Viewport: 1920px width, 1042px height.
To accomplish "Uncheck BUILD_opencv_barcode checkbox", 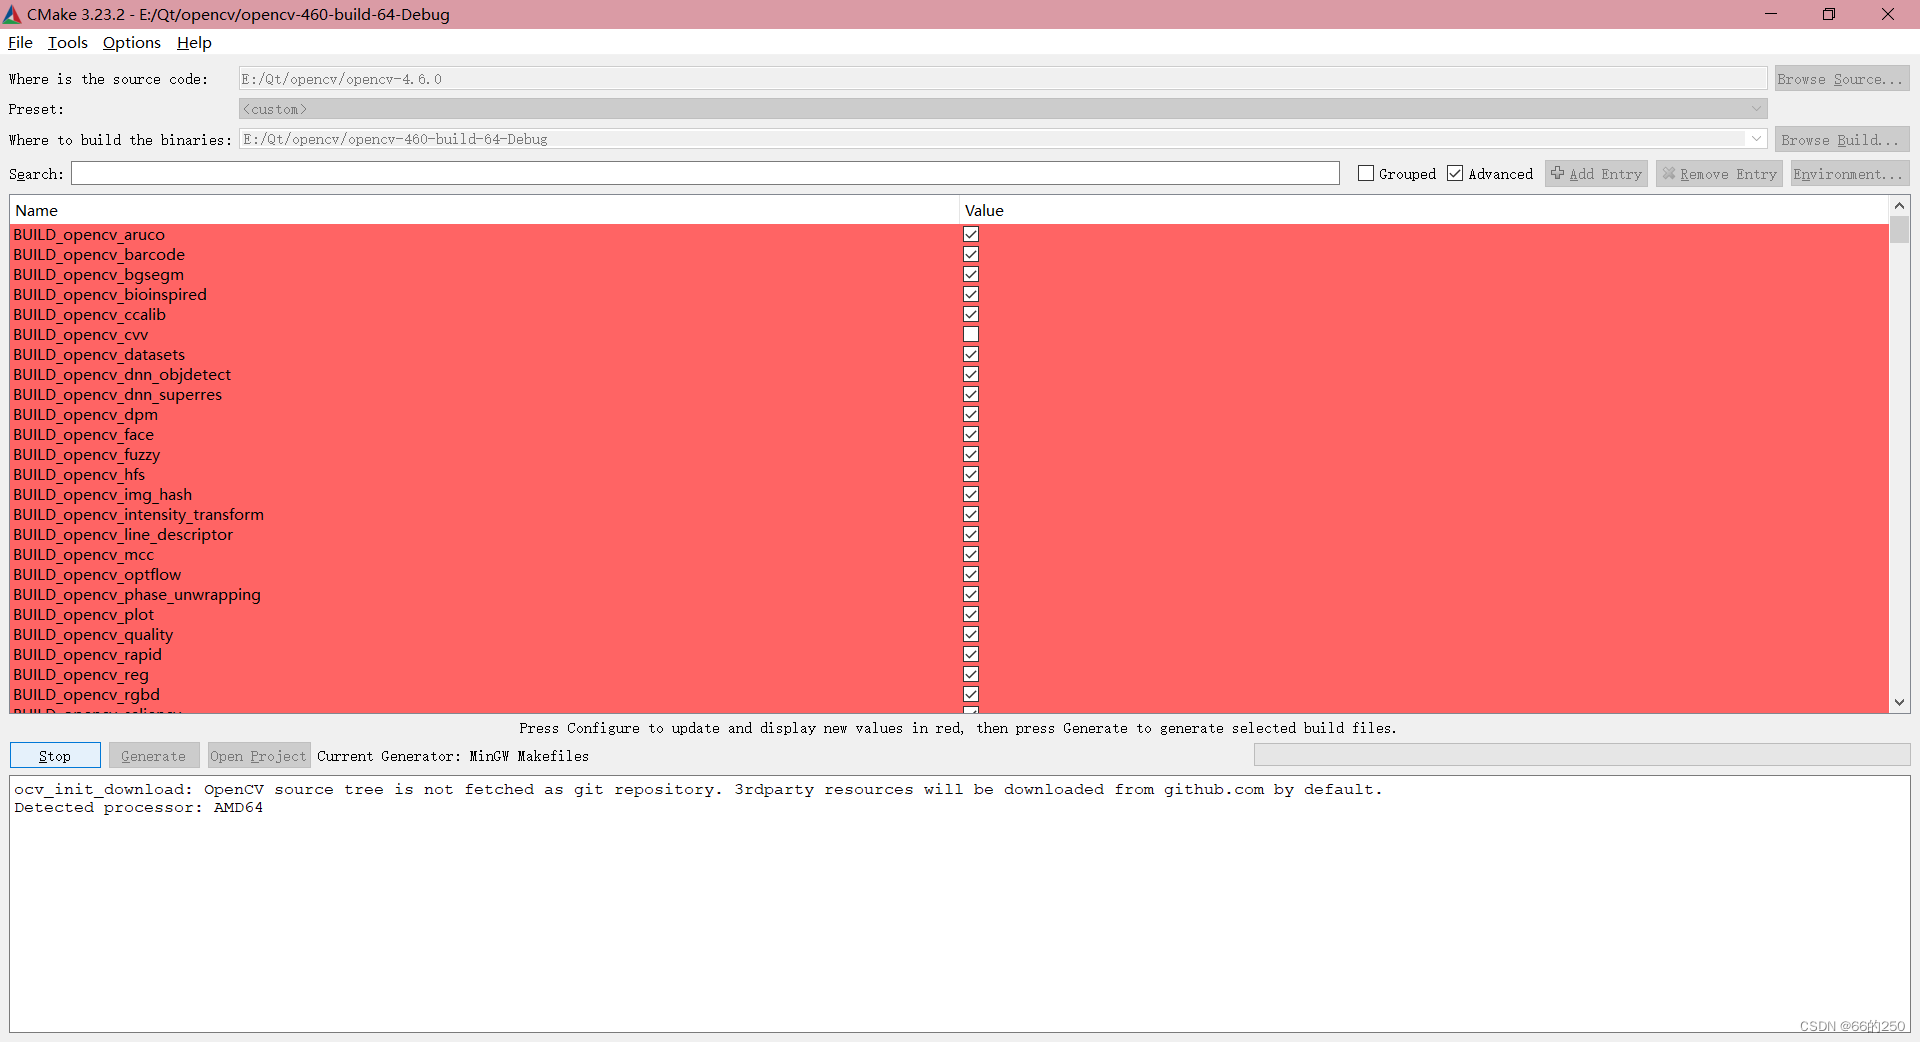I will click(971, 254).
